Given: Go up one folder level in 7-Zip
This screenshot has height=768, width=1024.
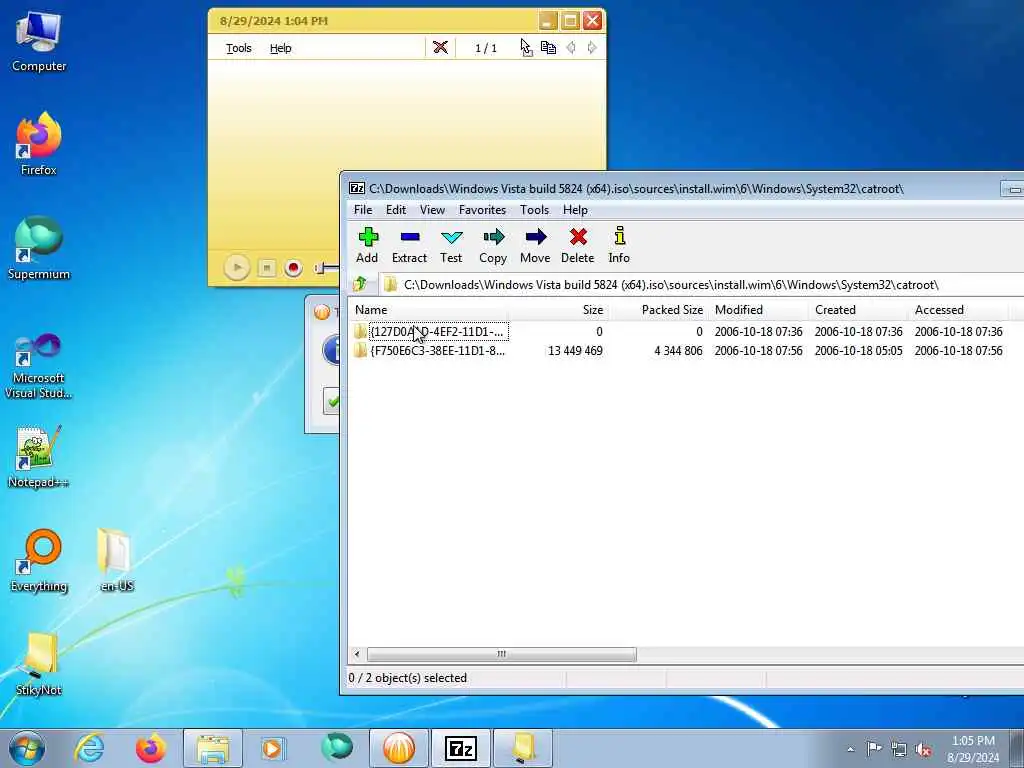Looking at the screenshot, I should (360, 285).
